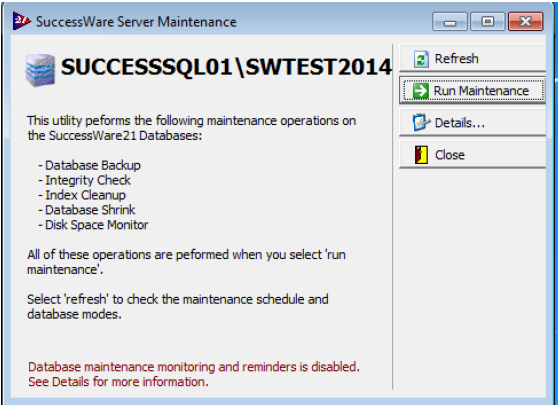Maximize the Server Maintenance window
558x406 pixels.
pyautogui.click(x=488, y=21)
